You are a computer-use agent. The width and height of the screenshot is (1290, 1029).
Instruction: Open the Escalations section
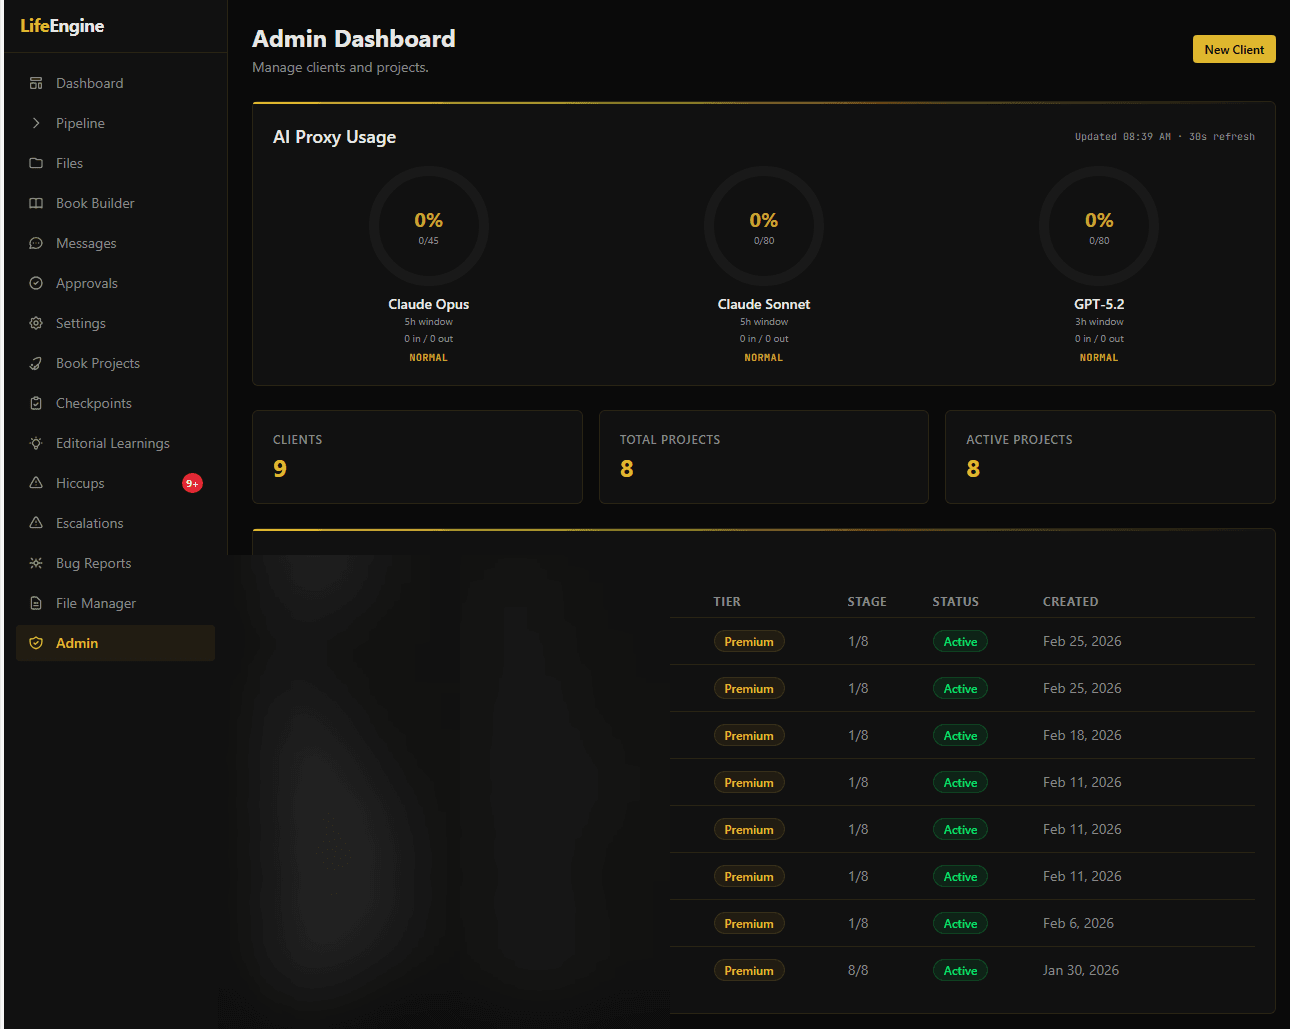[88, 523]
